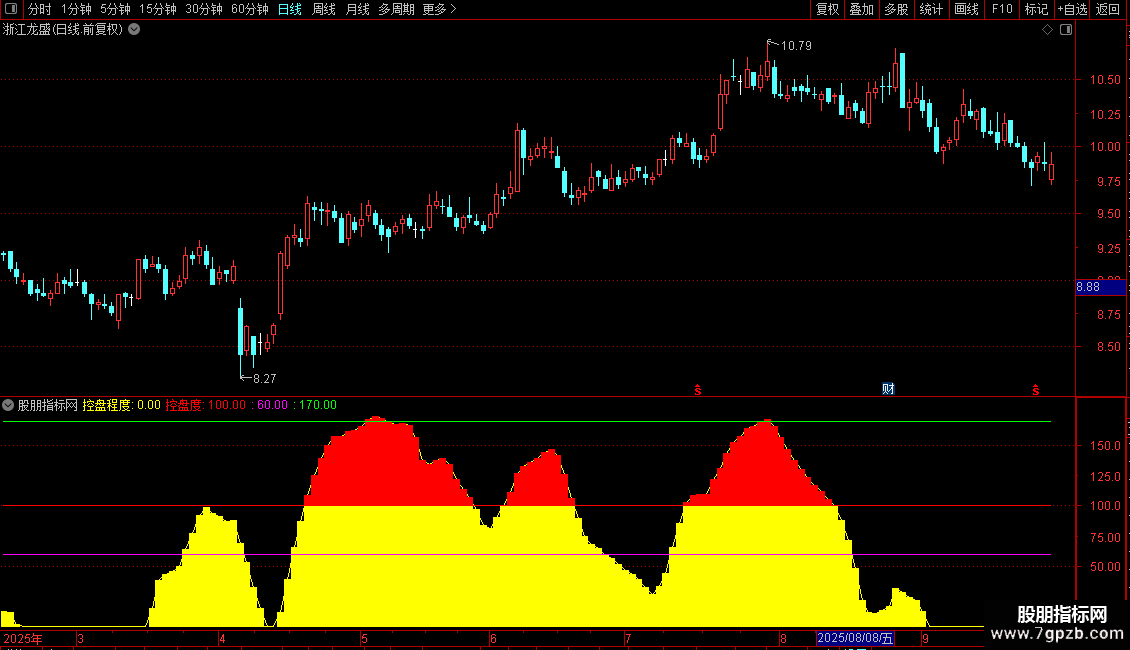Click the green 170.00 indicator value
The image size is (1130, 650).
pos(318,405)
